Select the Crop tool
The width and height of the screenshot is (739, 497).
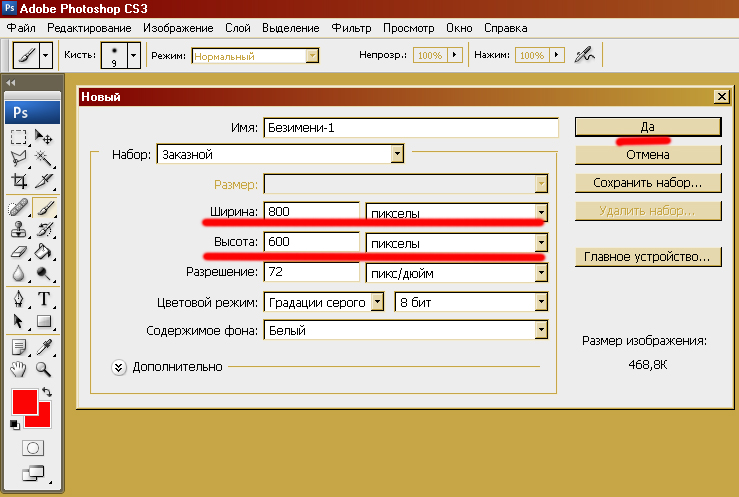[x=19, y=181]
